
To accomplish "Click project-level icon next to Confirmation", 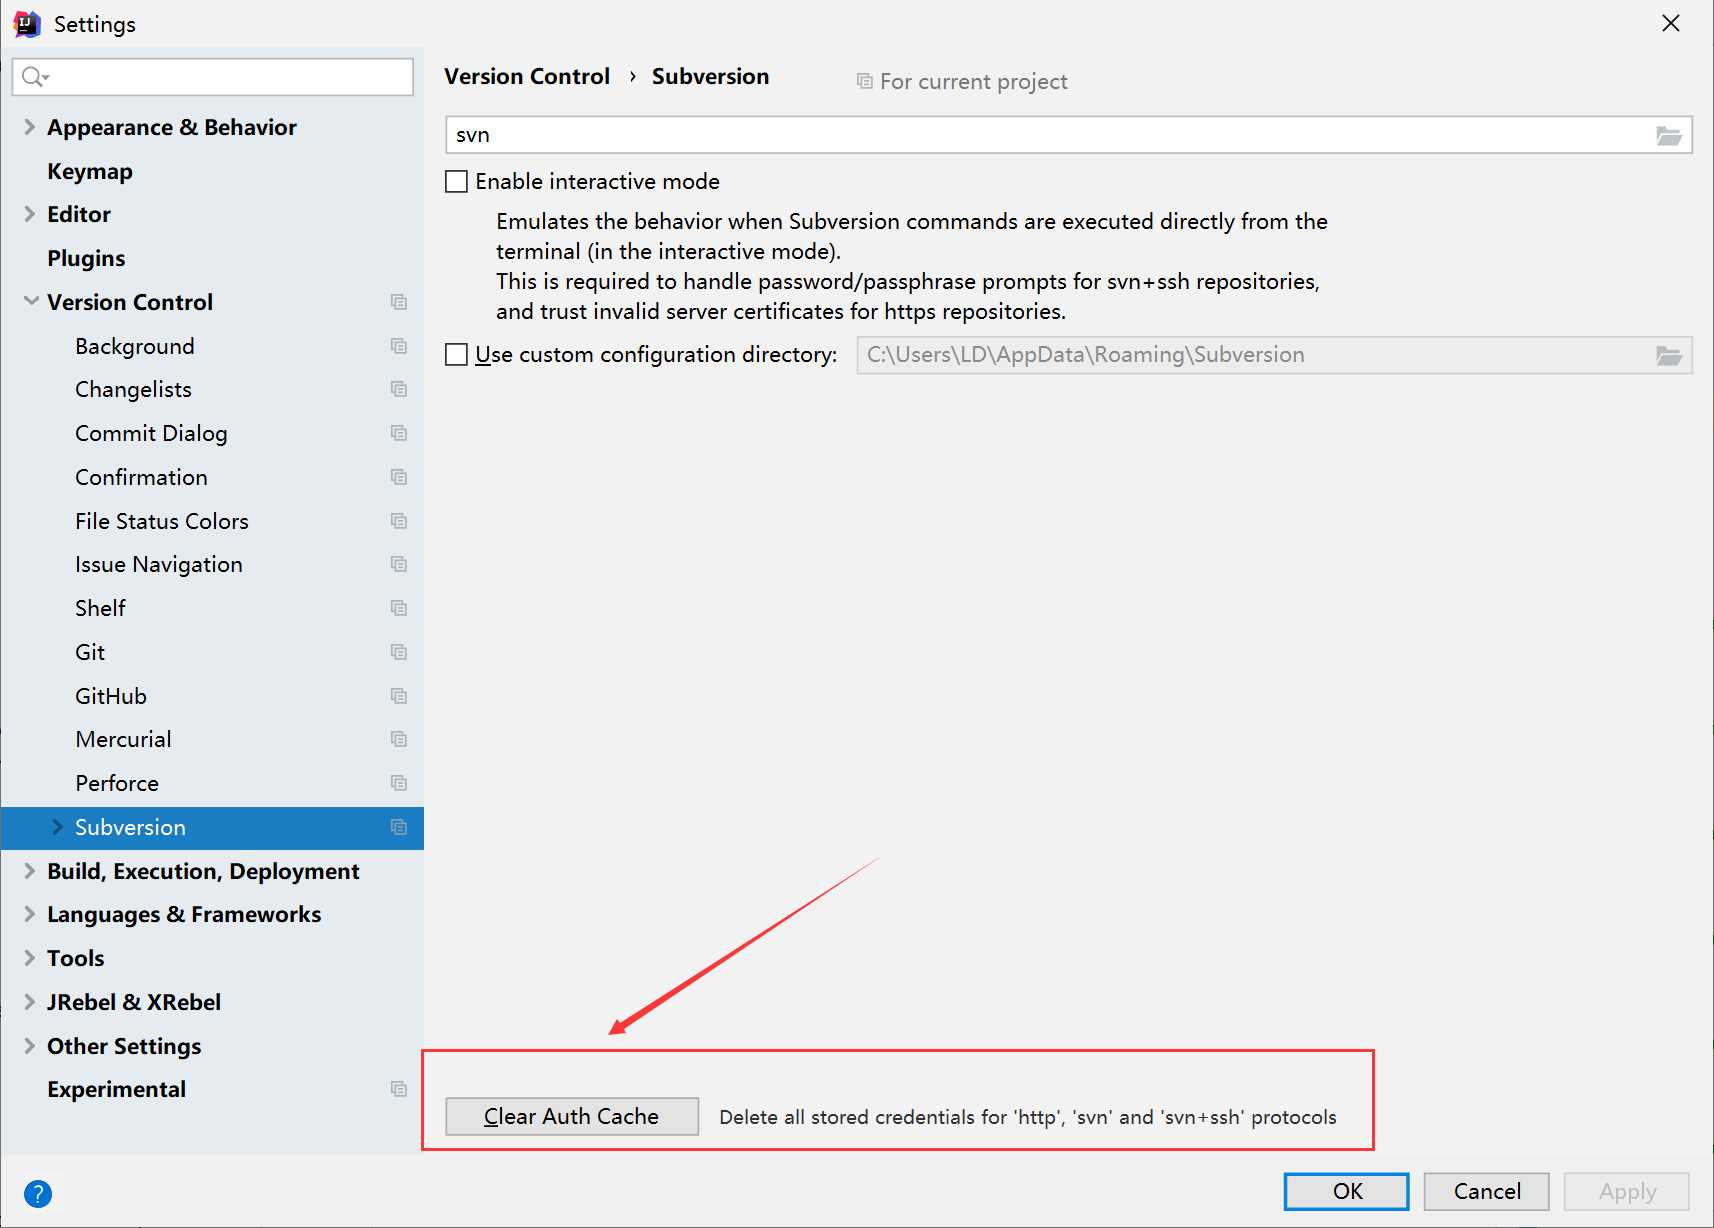I will tap(399, 477).
